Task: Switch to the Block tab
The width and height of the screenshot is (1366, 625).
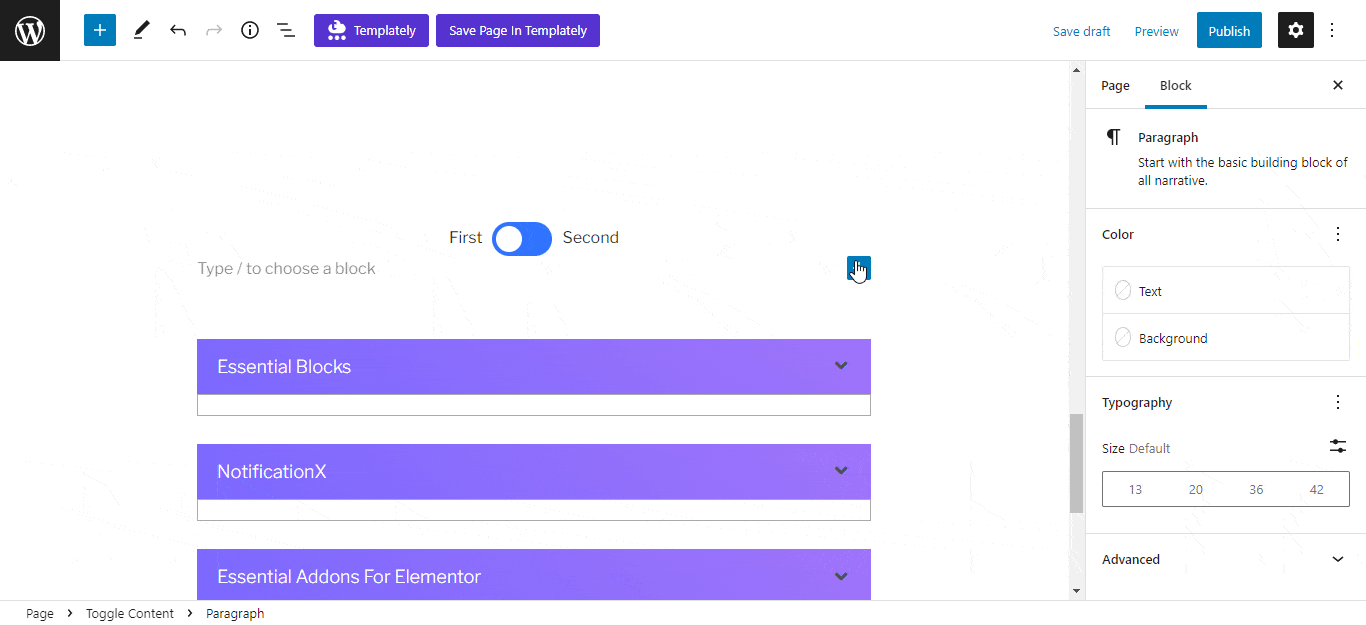Action: (x=1176, y=85)
